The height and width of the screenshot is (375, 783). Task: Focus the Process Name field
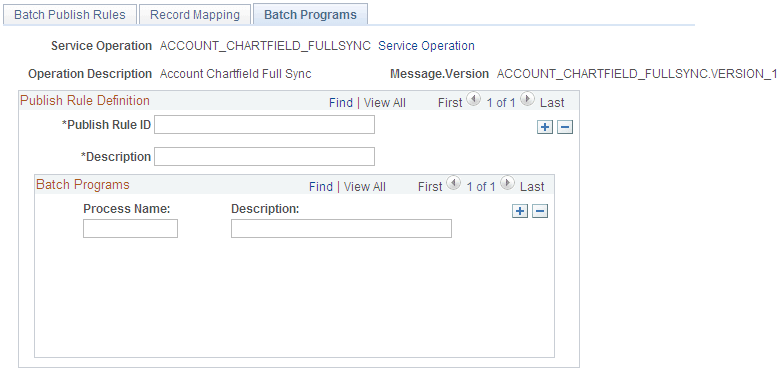click(130, 229)
